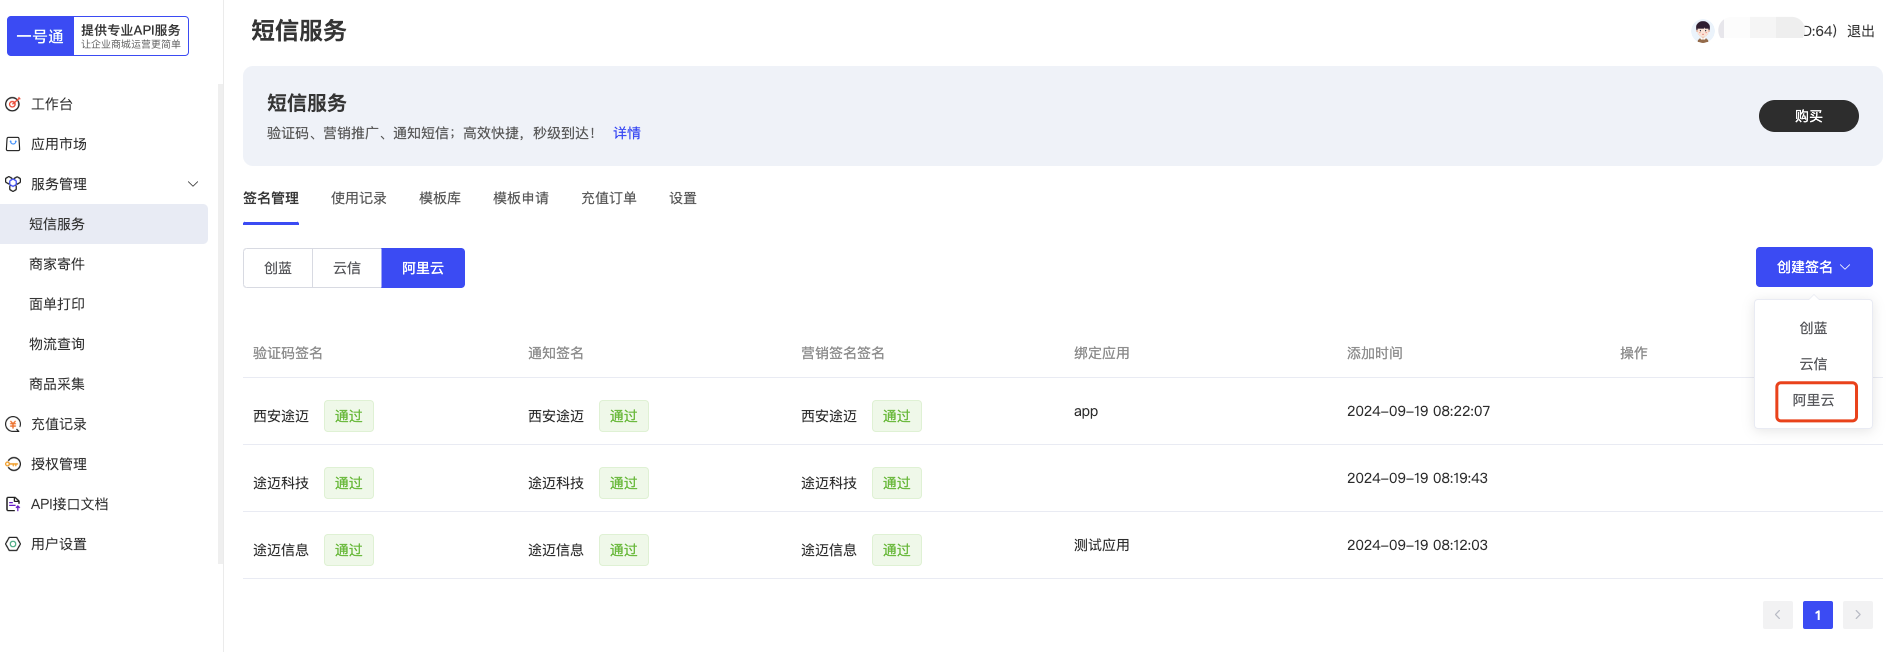Screen dimensions: 1897x652
Task: Click timestamp 2024-09-19 08:12:03
Action: [1417, 545]
